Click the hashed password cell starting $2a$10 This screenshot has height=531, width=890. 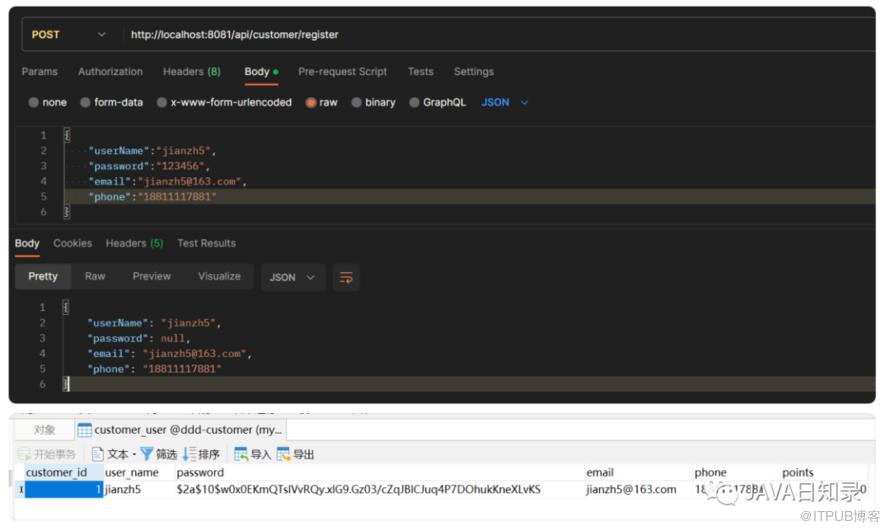(358, 490)
